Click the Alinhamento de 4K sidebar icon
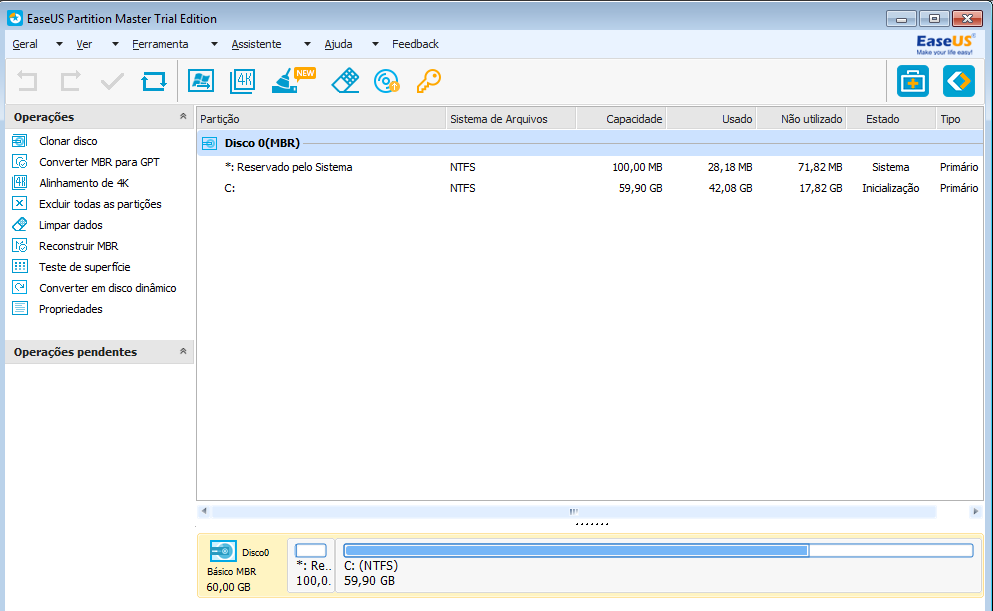The image size is (993, 611). click(x=20, y=182)
